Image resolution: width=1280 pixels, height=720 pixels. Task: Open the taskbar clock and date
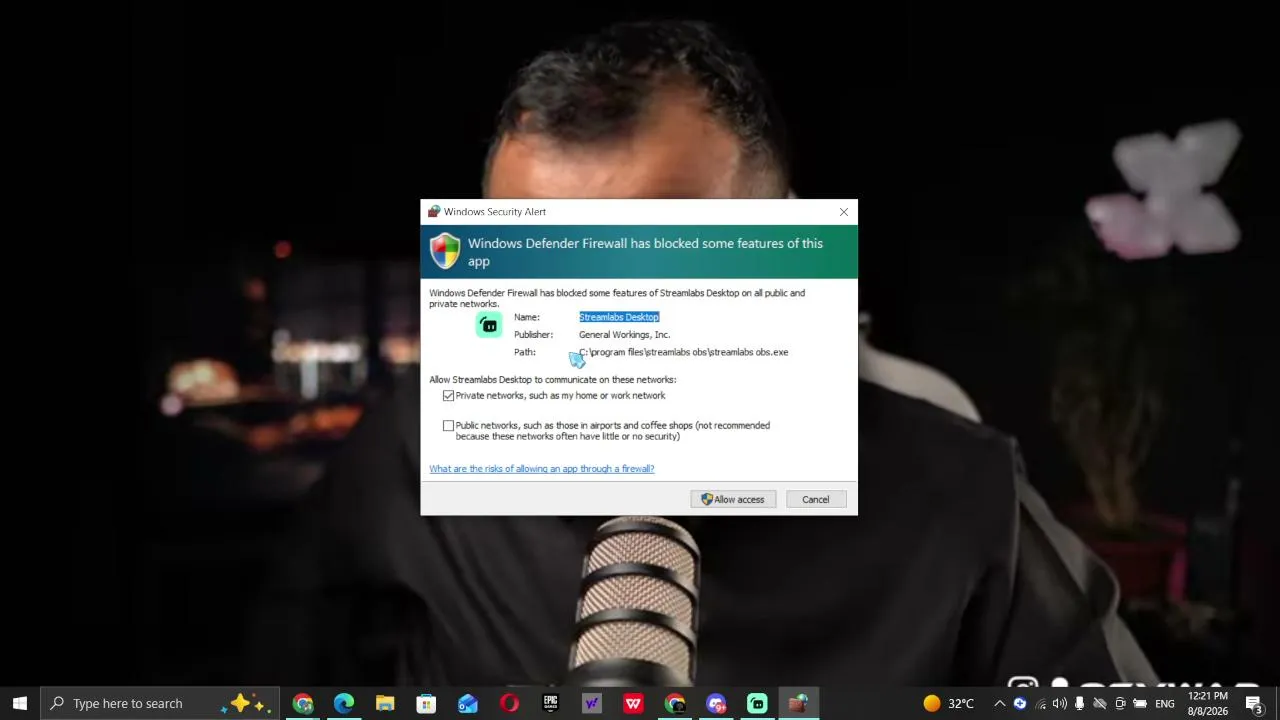click(1208, 703)
